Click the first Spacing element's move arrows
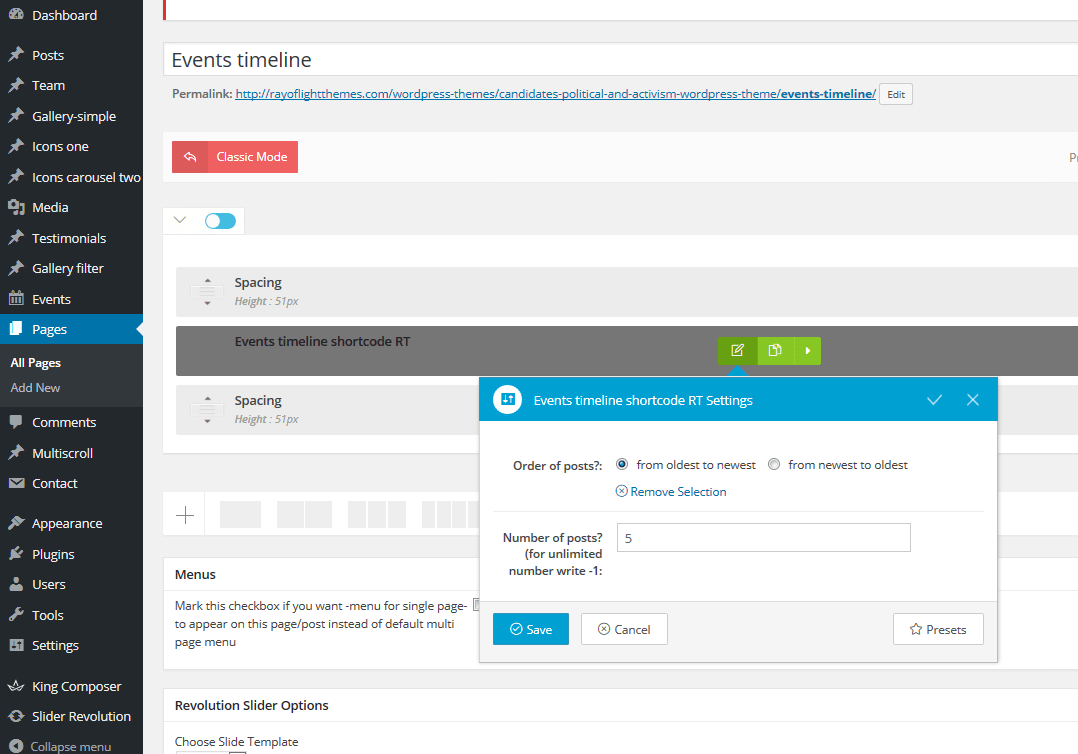Image resolution: width=1078 pixels, height=754 pixels. pyautogui.click(x=207, y=291)
